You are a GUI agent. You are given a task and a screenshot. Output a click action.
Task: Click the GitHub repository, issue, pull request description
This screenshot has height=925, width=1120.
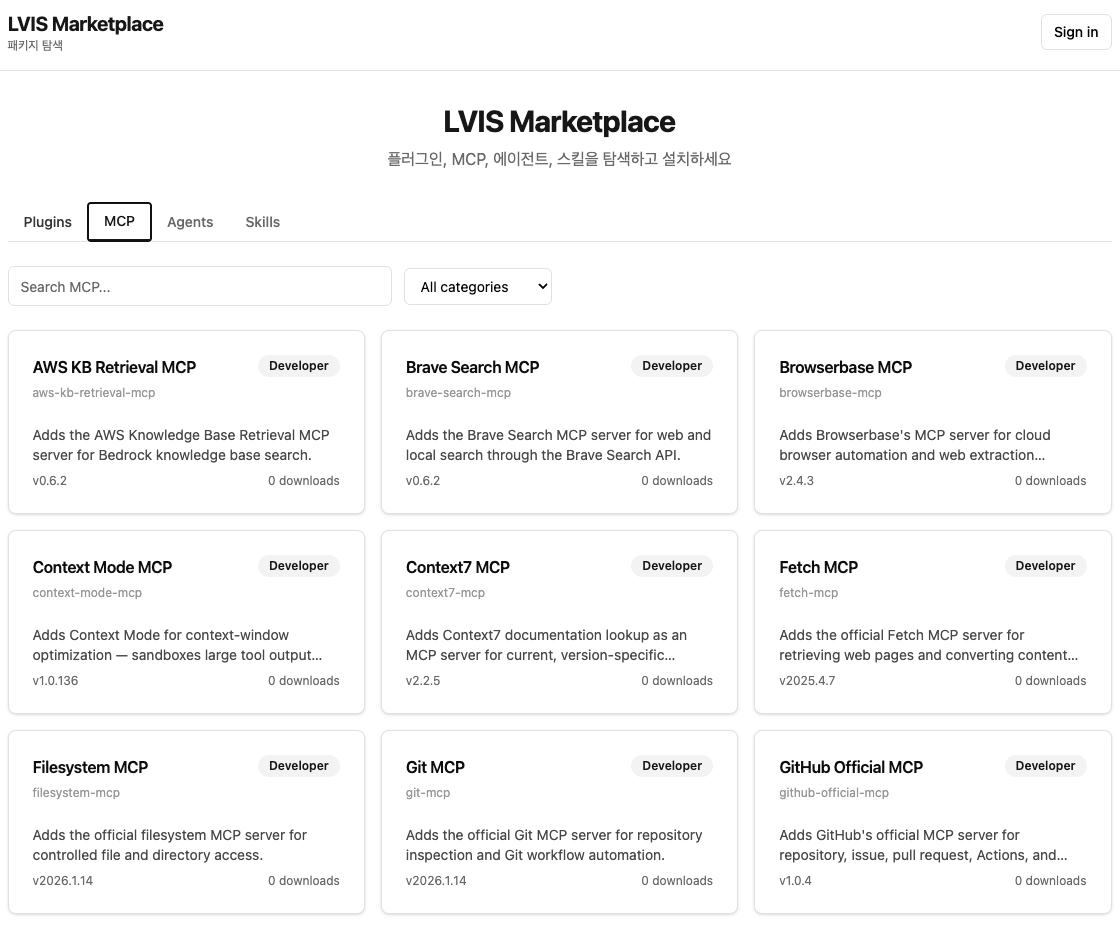click(x=924, y=845)
